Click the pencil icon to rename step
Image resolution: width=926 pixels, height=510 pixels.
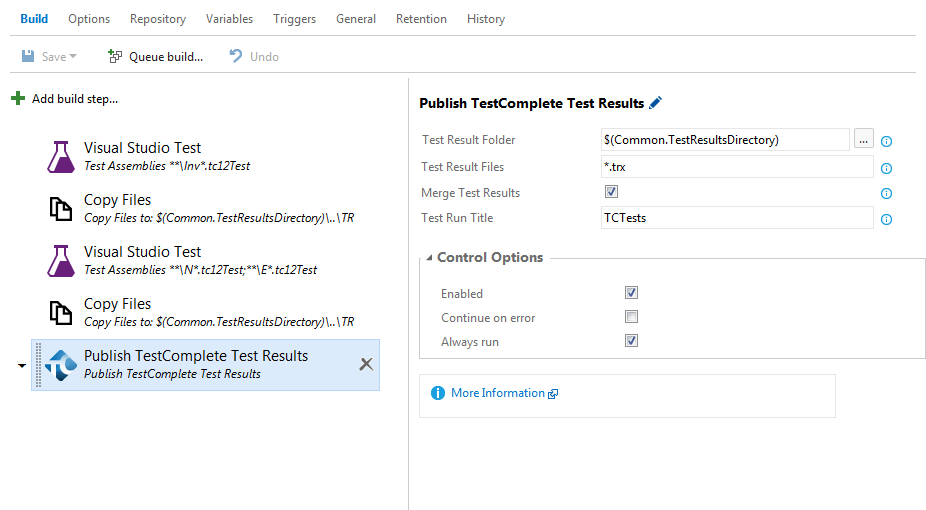click(x=656, y=103)
